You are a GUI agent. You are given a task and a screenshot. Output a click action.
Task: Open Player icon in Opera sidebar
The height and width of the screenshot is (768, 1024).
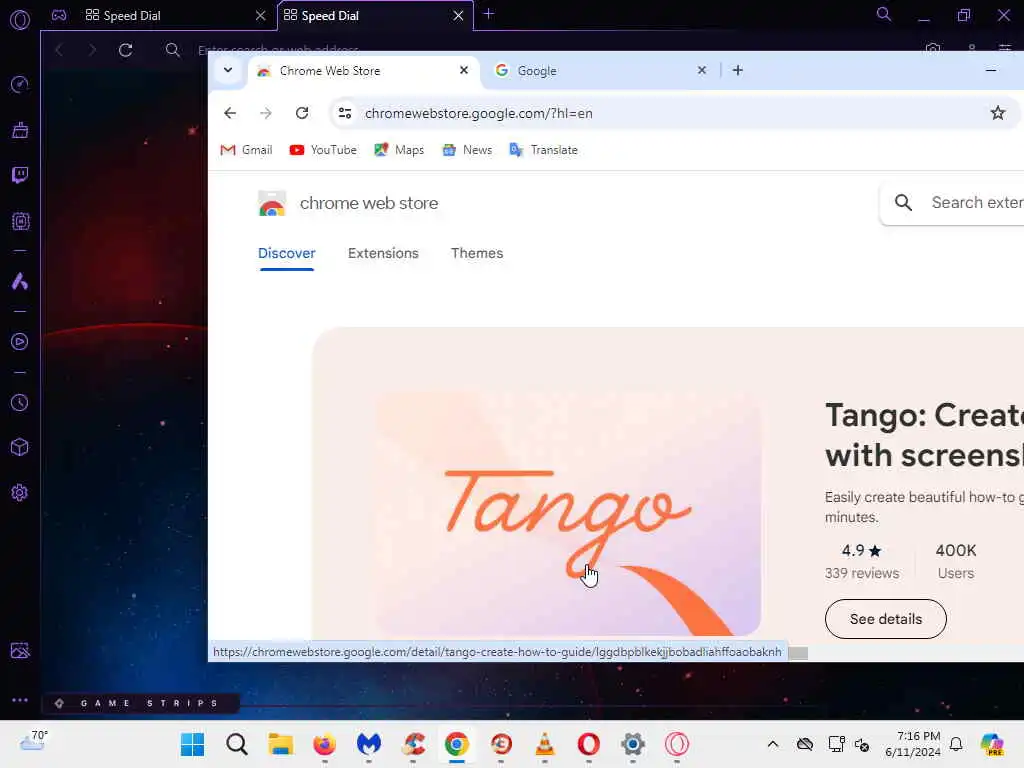pos(20,342)
